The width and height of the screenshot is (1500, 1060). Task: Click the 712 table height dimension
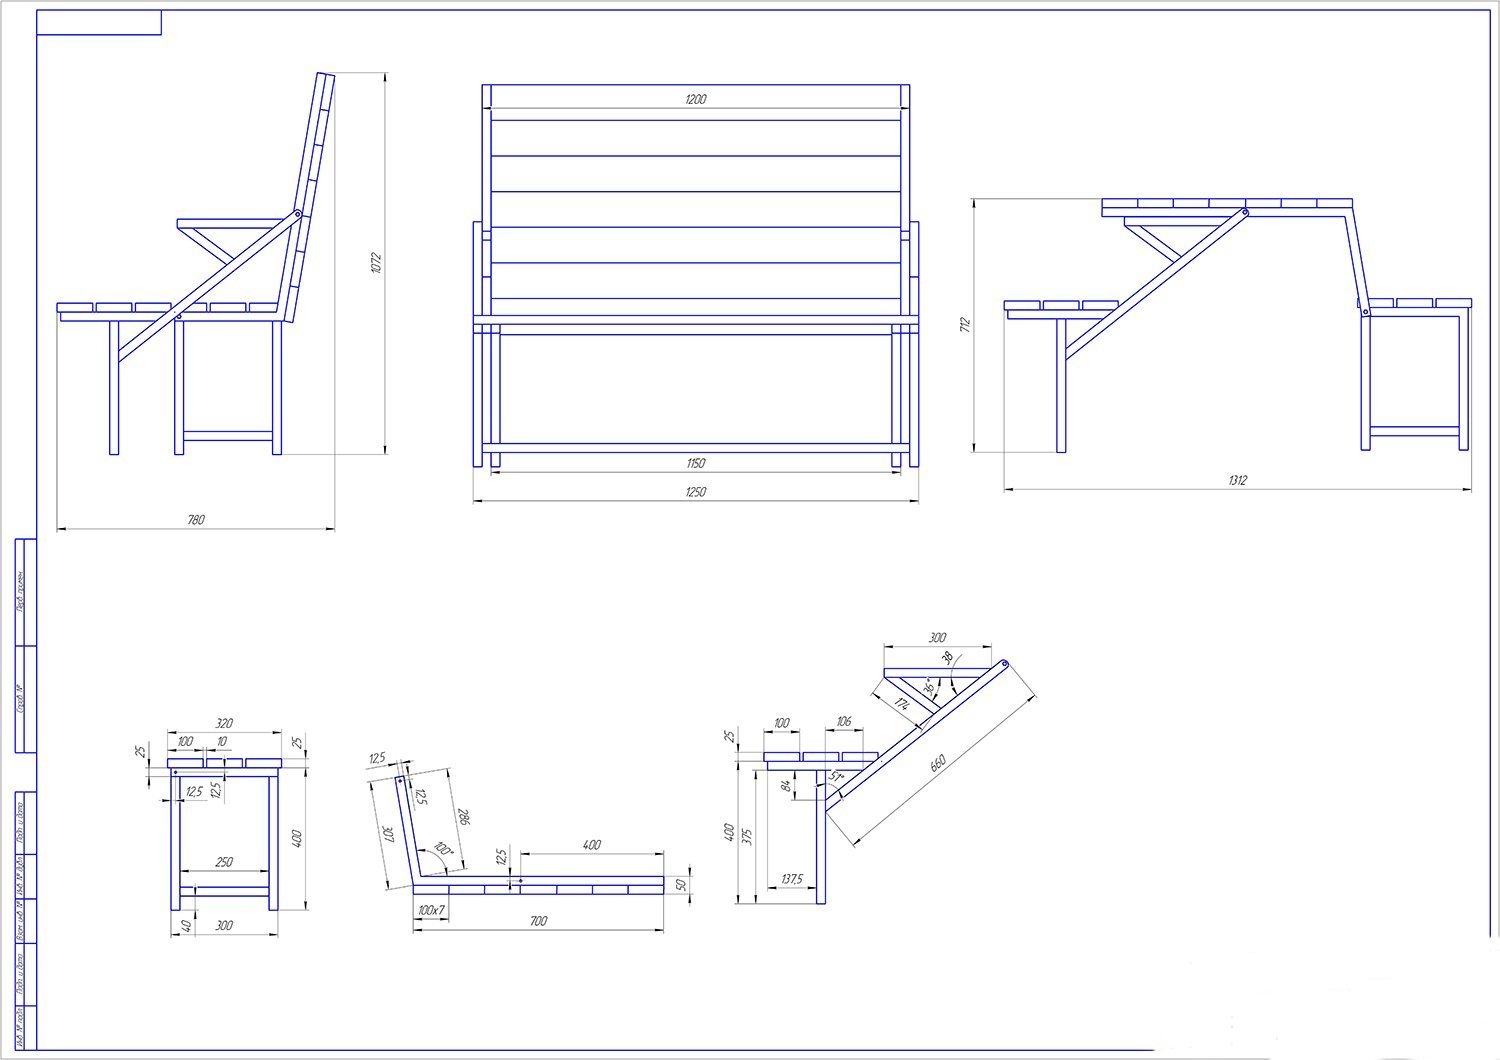pos(965,325)
